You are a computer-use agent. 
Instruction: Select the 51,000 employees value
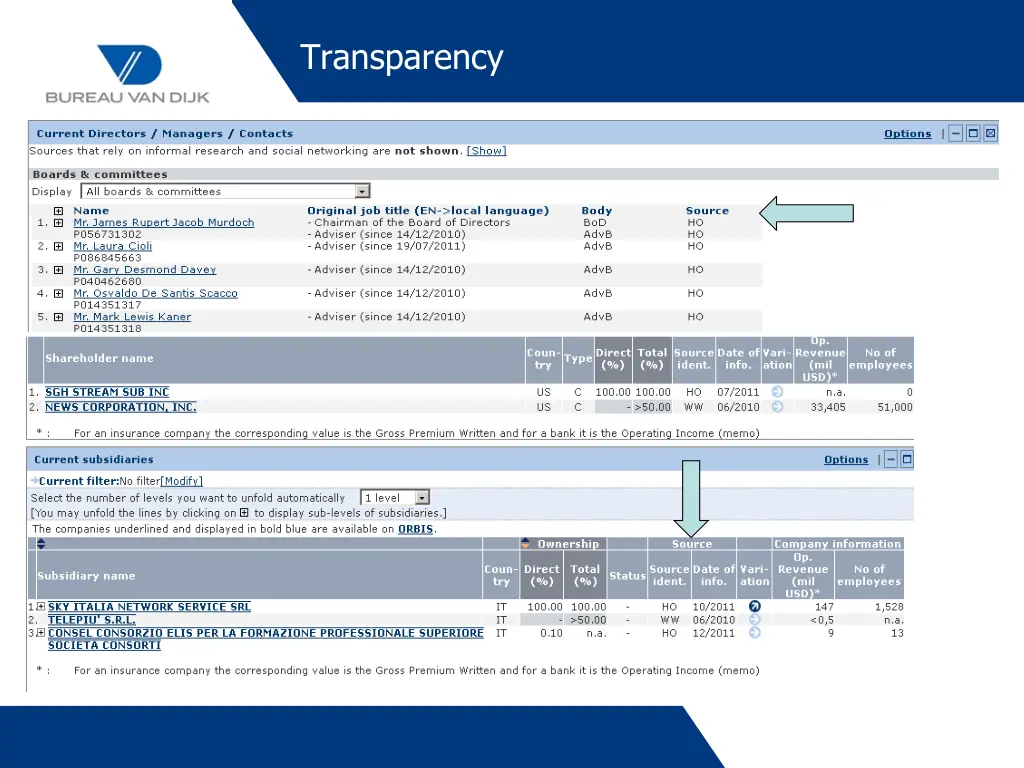coord(894,407)
